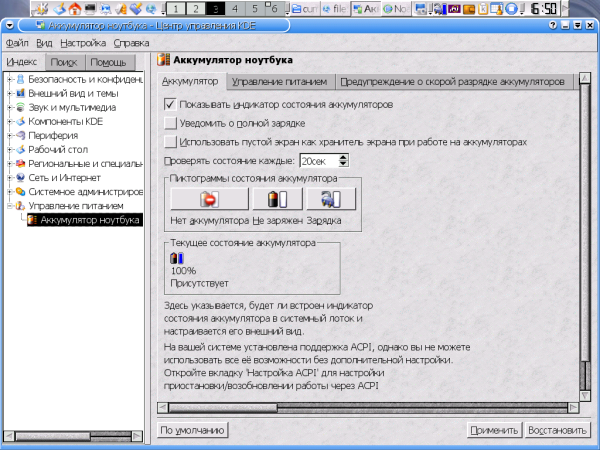Click the Зарядка plug icon button

pos(331,199)
